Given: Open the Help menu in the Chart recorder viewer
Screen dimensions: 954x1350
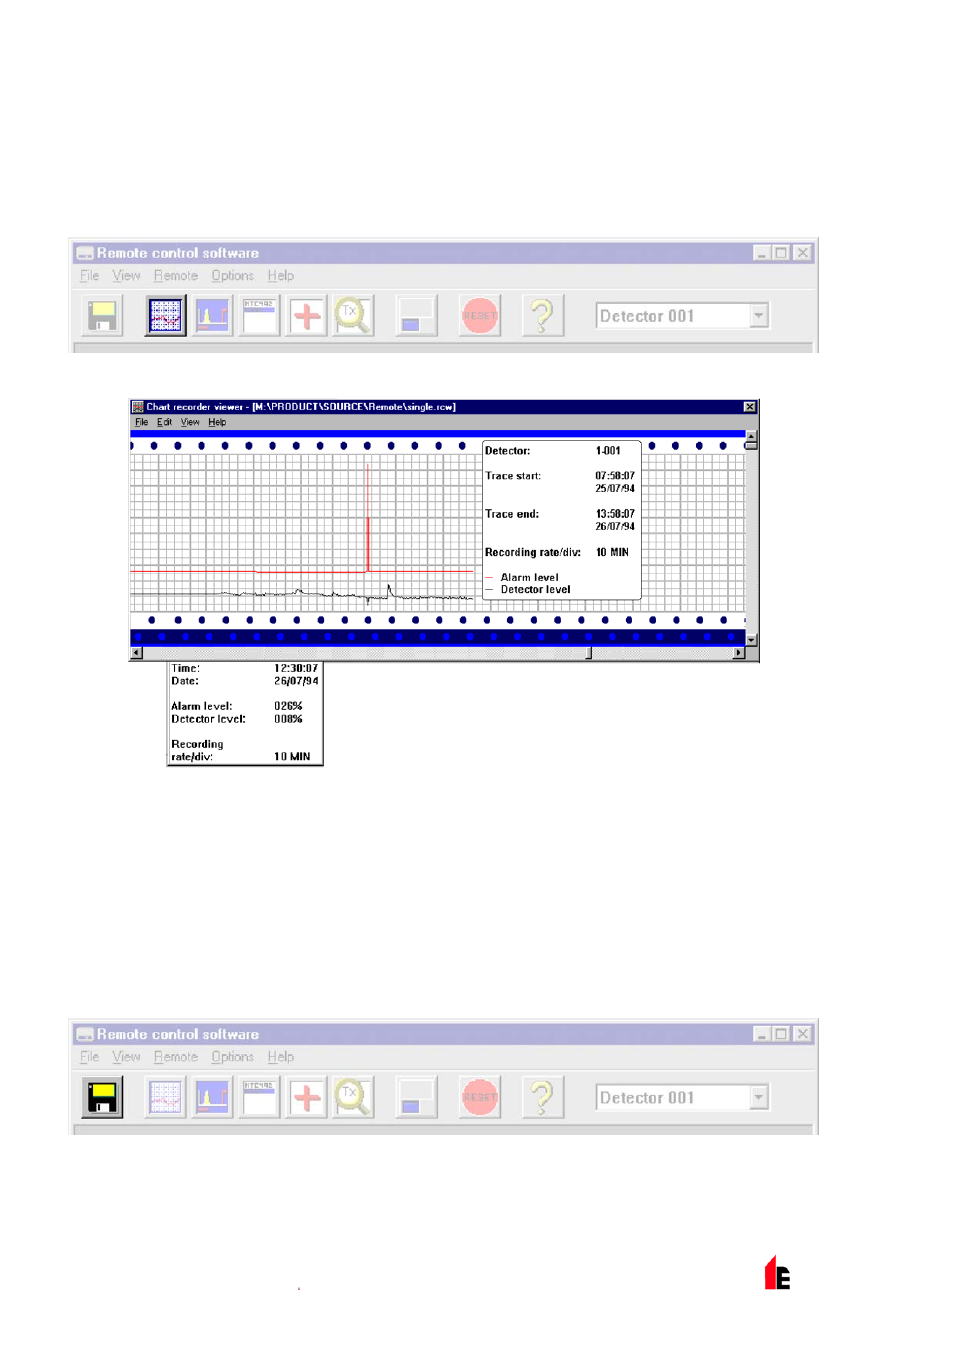Looking at the screenshot, I should coord(217,422).
